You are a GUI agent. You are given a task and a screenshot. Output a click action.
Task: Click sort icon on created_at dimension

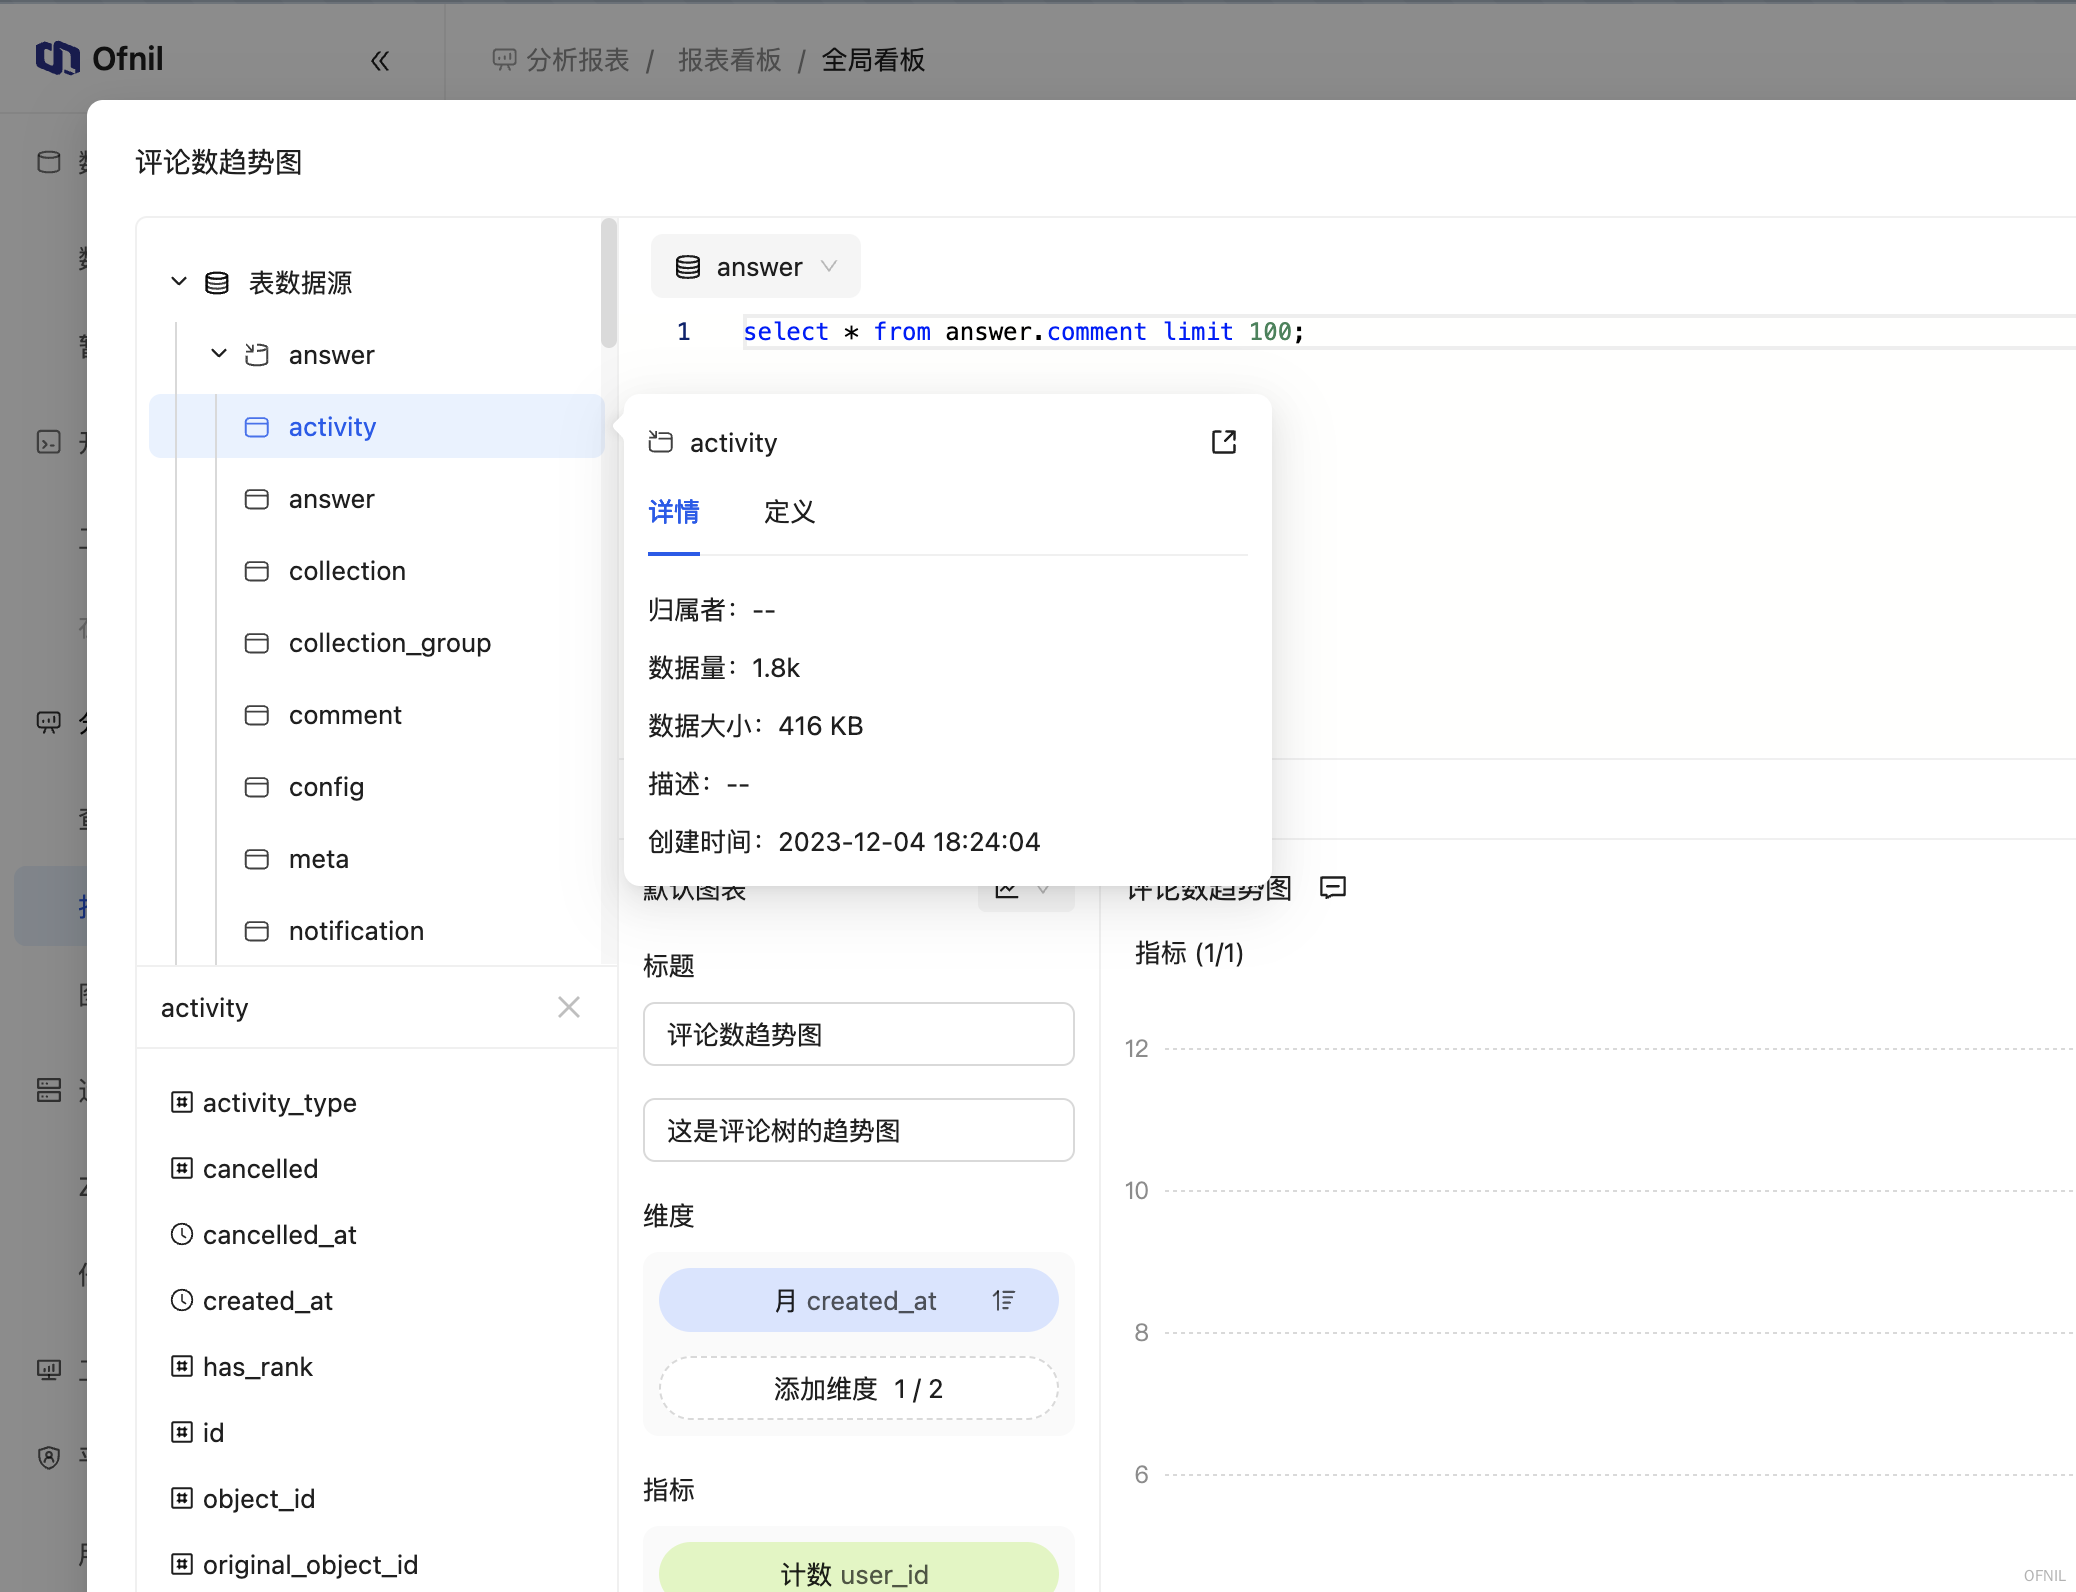(1004, 1300)
